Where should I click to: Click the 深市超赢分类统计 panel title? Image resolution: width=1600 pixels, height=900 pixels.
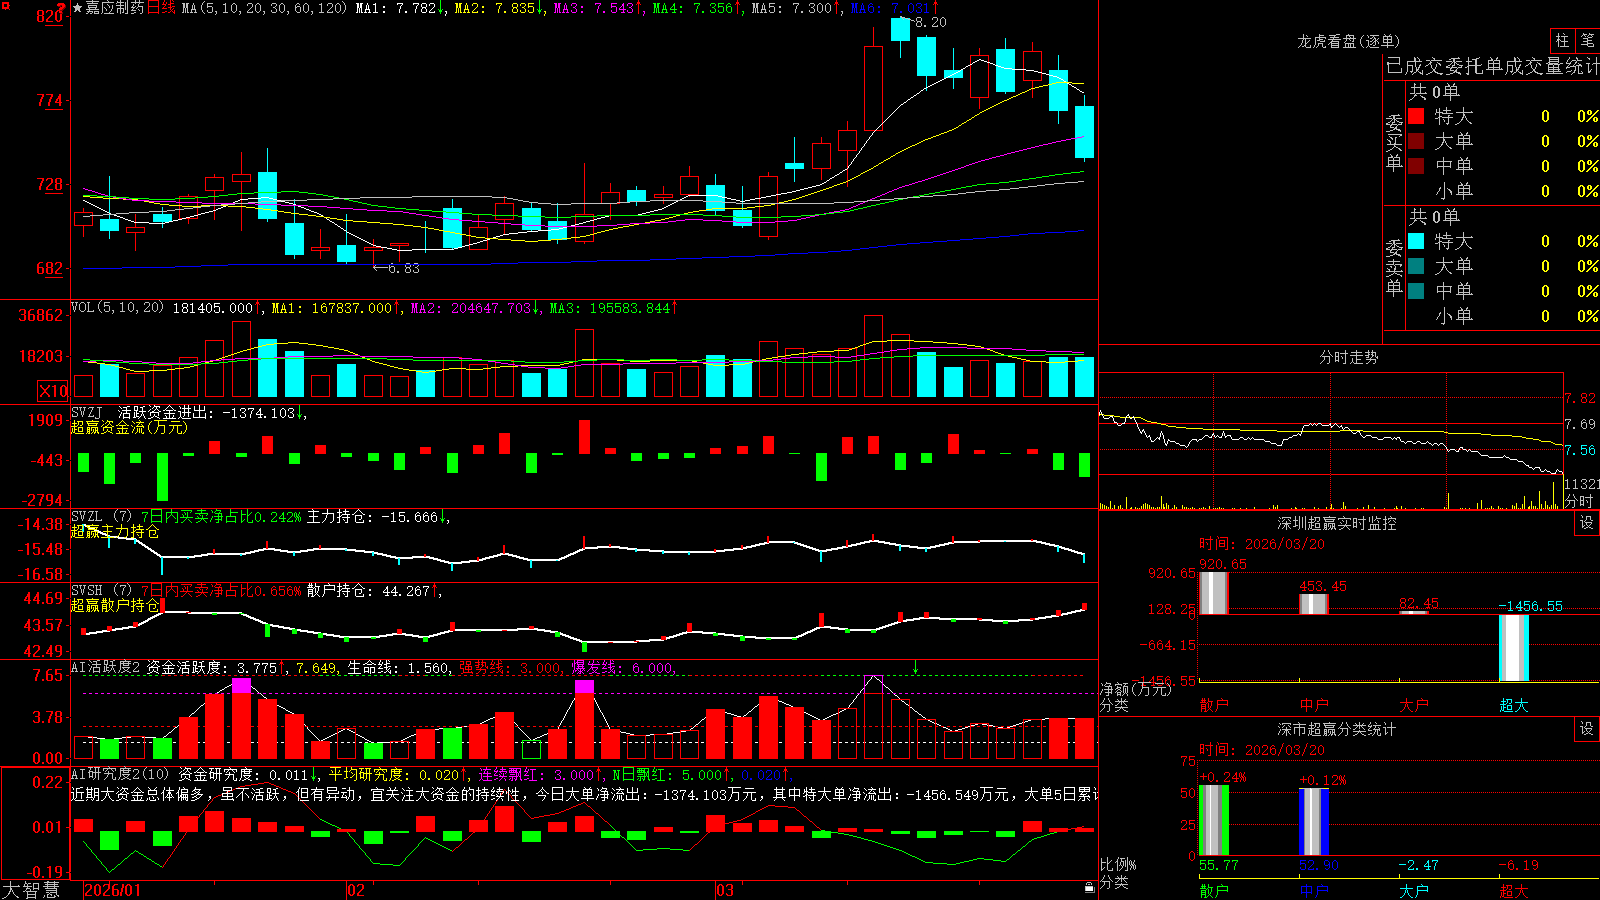[x=1336, y=729]
